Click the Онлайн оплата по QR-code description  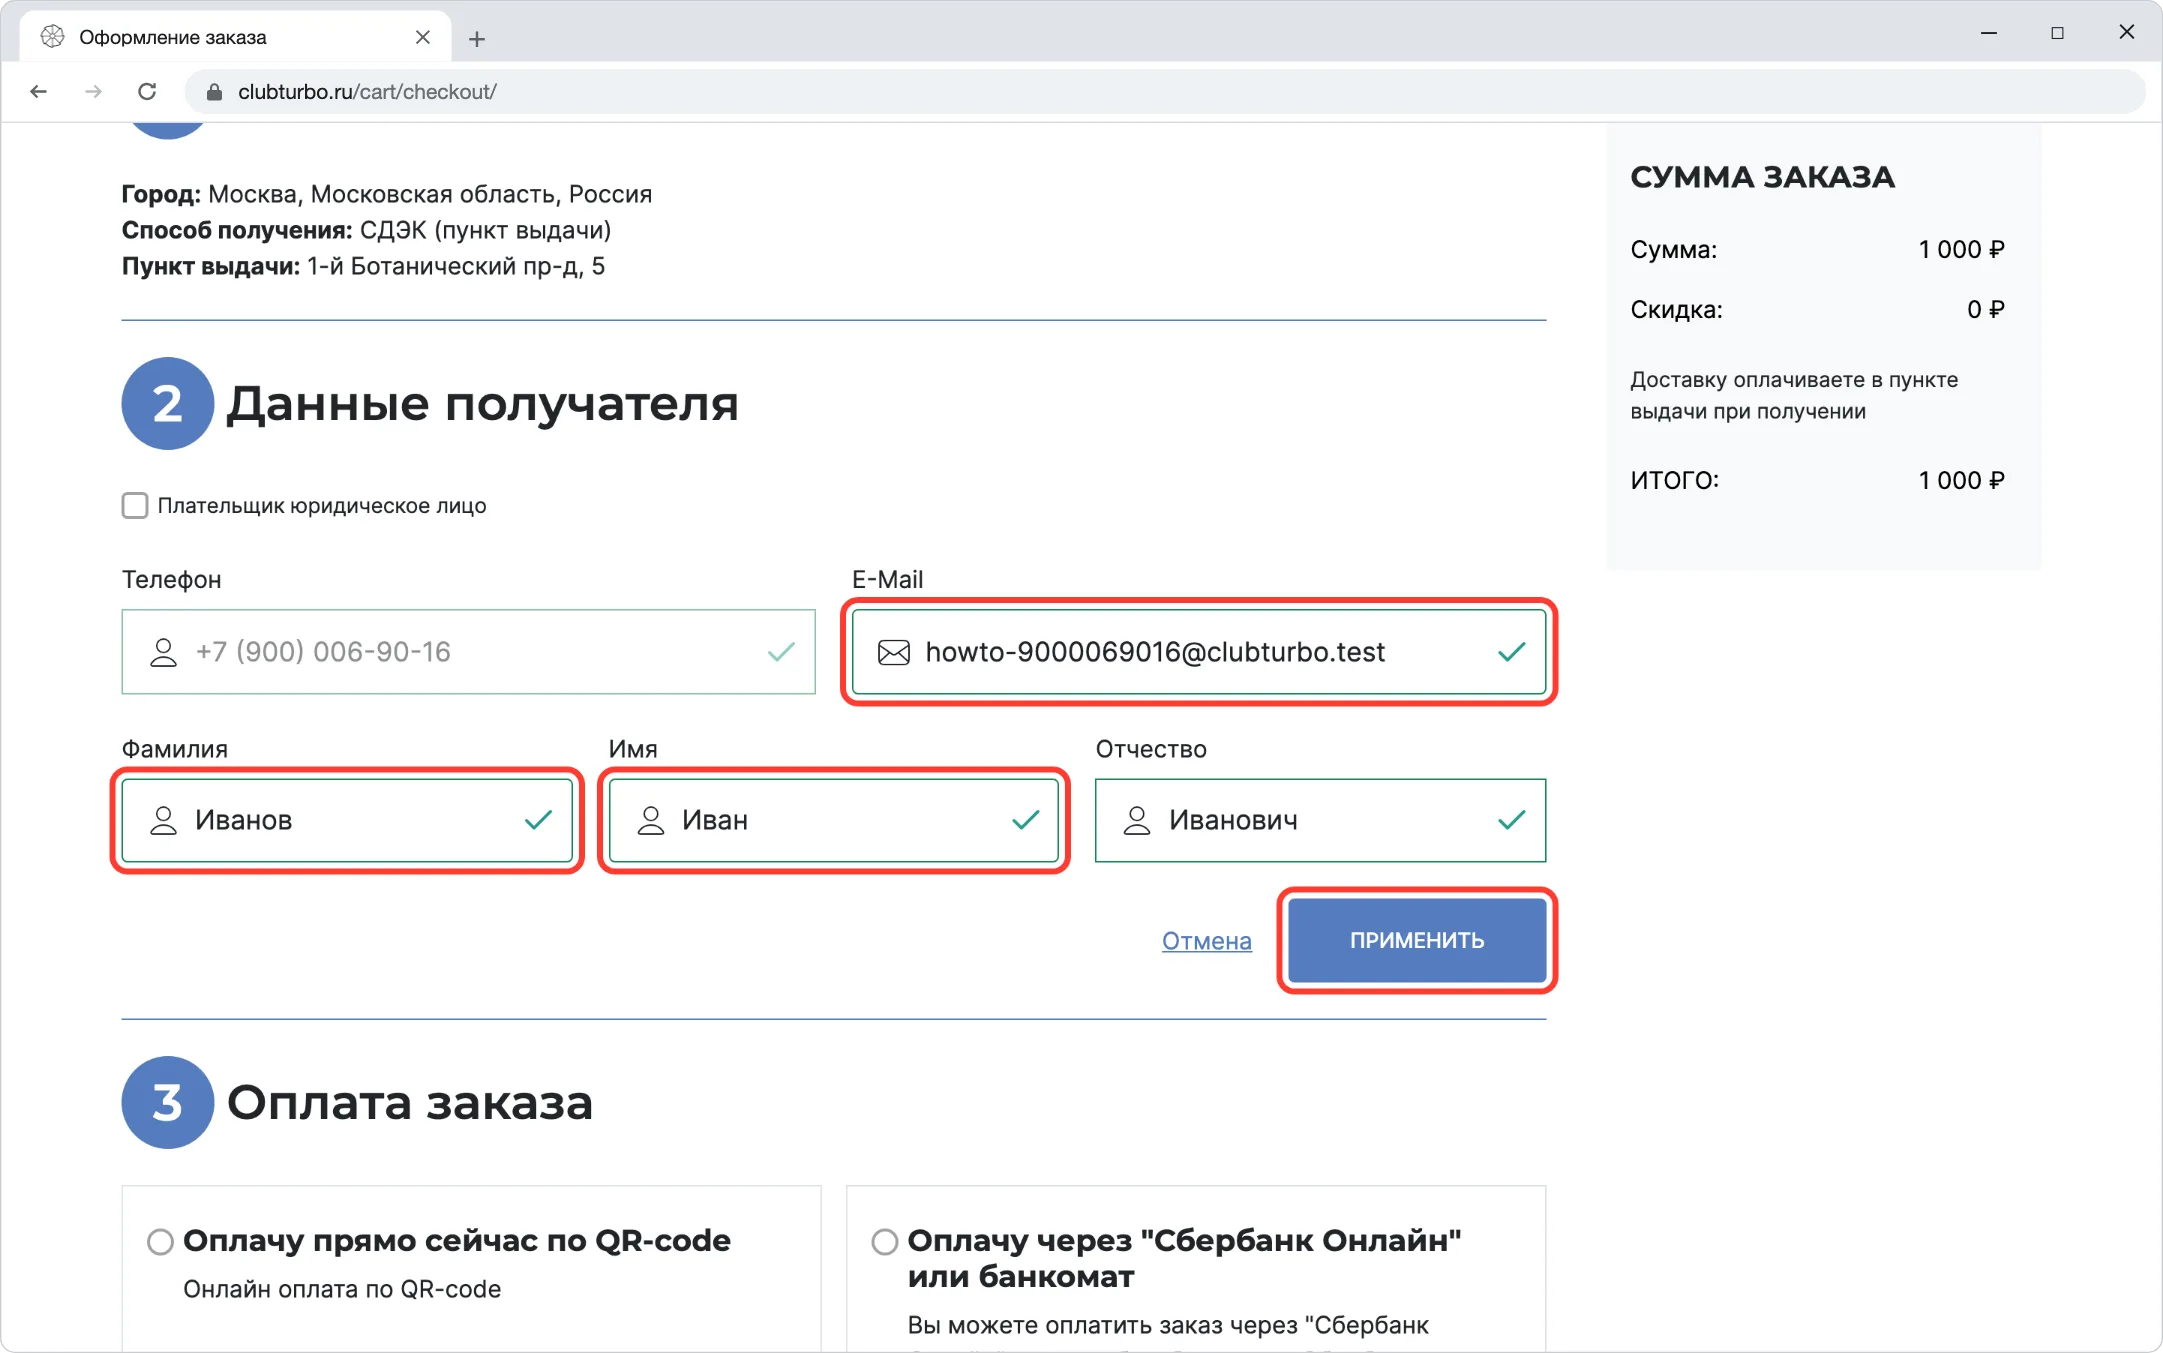click(x=342, y=1289)
